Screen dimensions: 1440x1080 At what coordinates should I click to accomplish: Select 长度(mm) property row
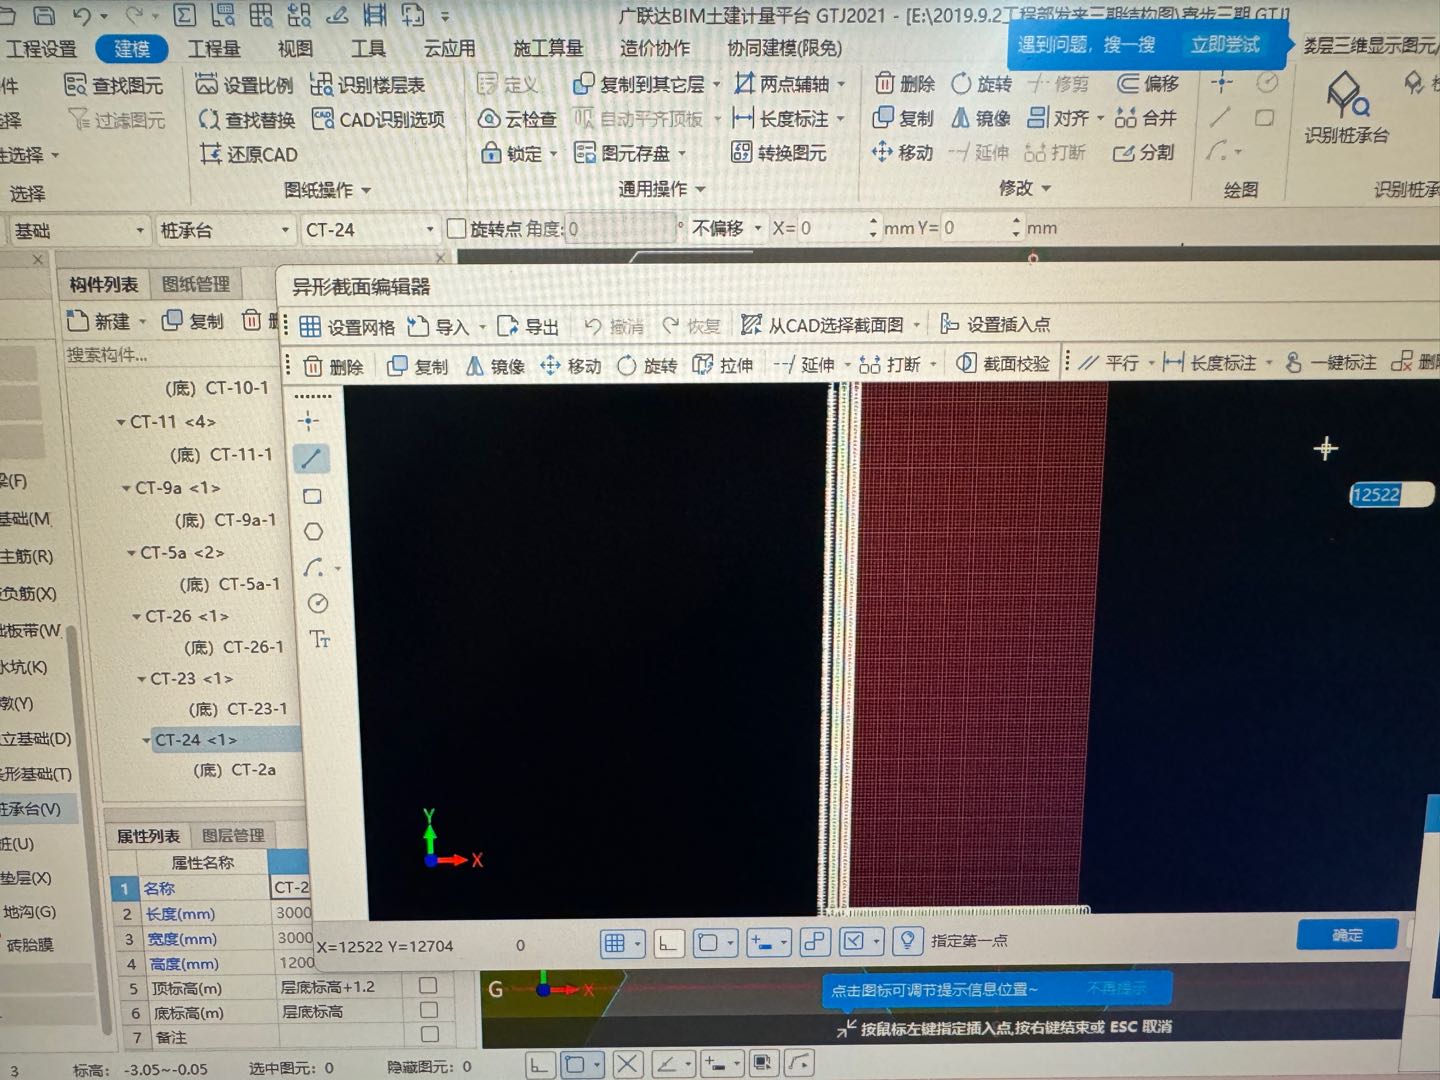210,913
